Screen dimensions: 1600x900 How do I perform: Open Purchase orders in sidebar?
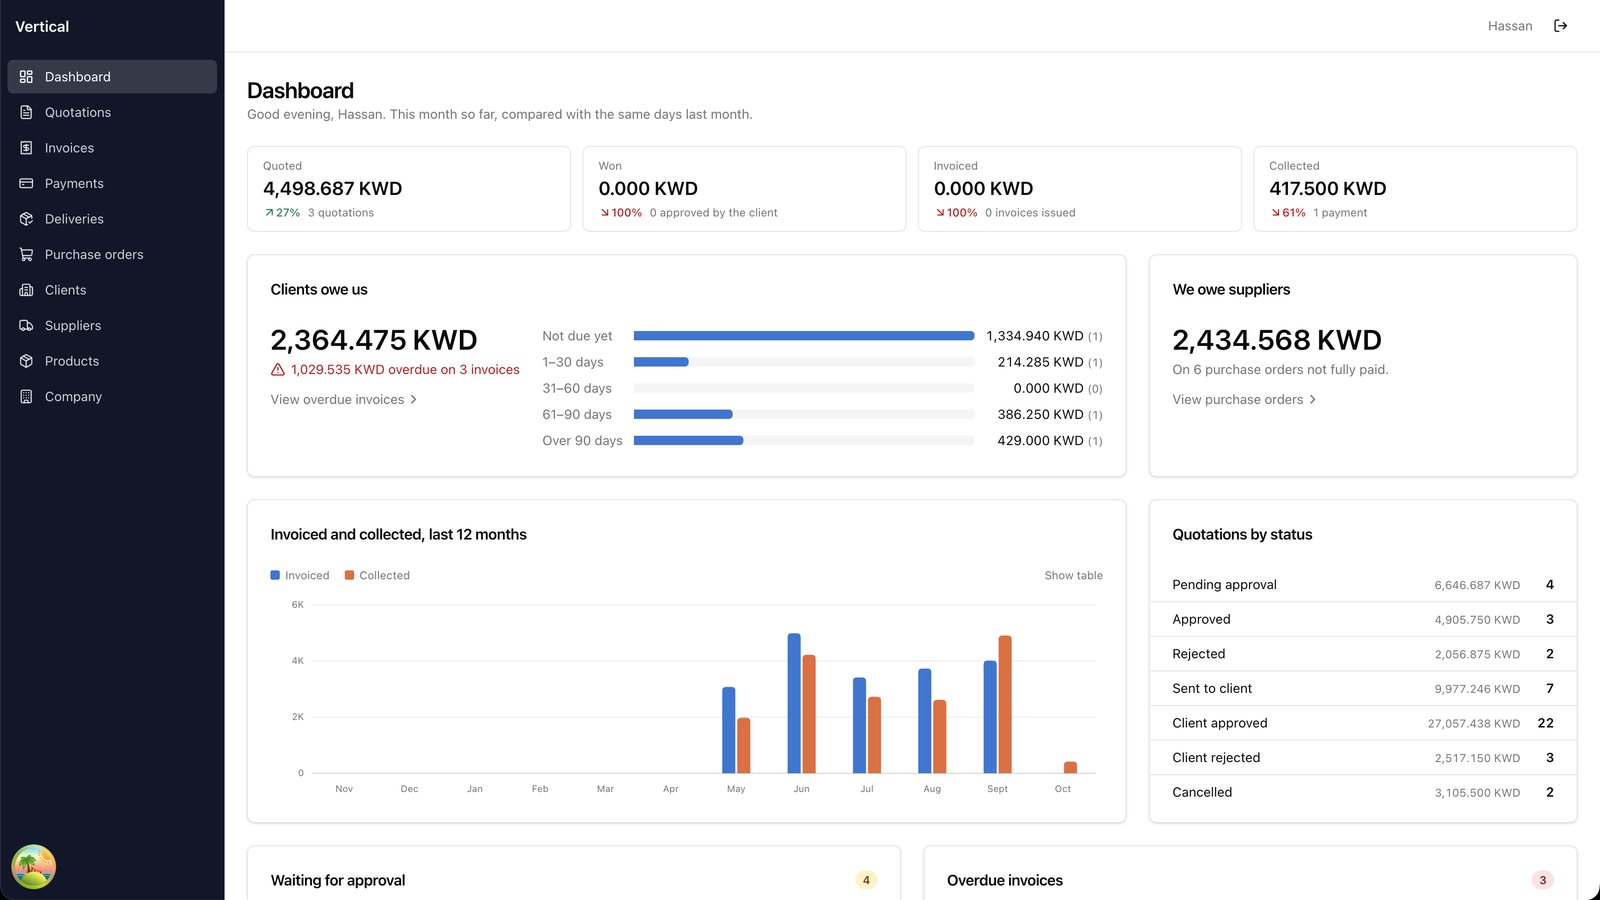(x=112, y=254)
